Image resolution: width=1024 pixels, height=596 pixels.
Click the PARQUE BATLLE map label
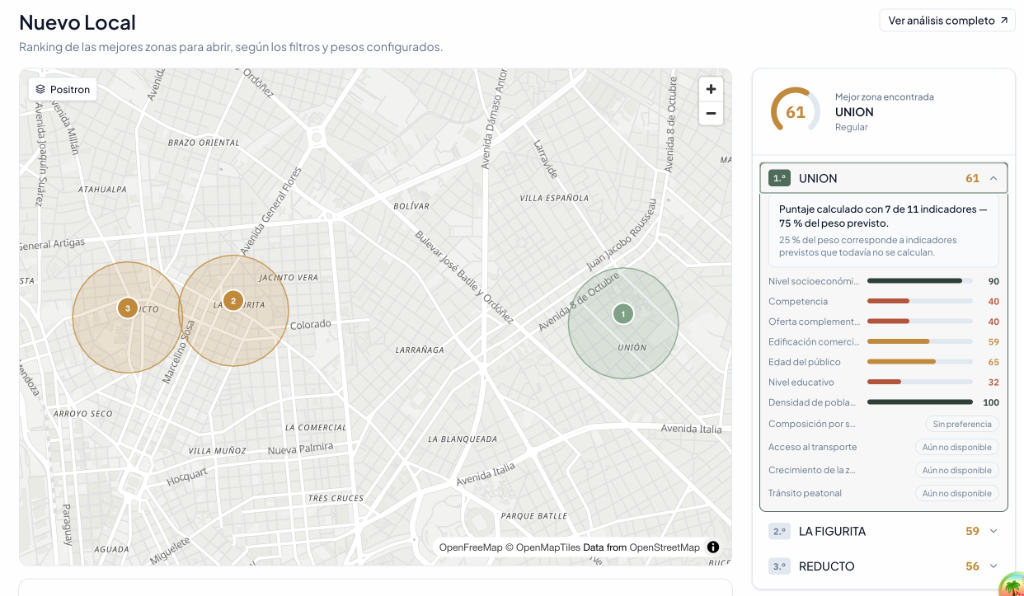coord(534,516)
